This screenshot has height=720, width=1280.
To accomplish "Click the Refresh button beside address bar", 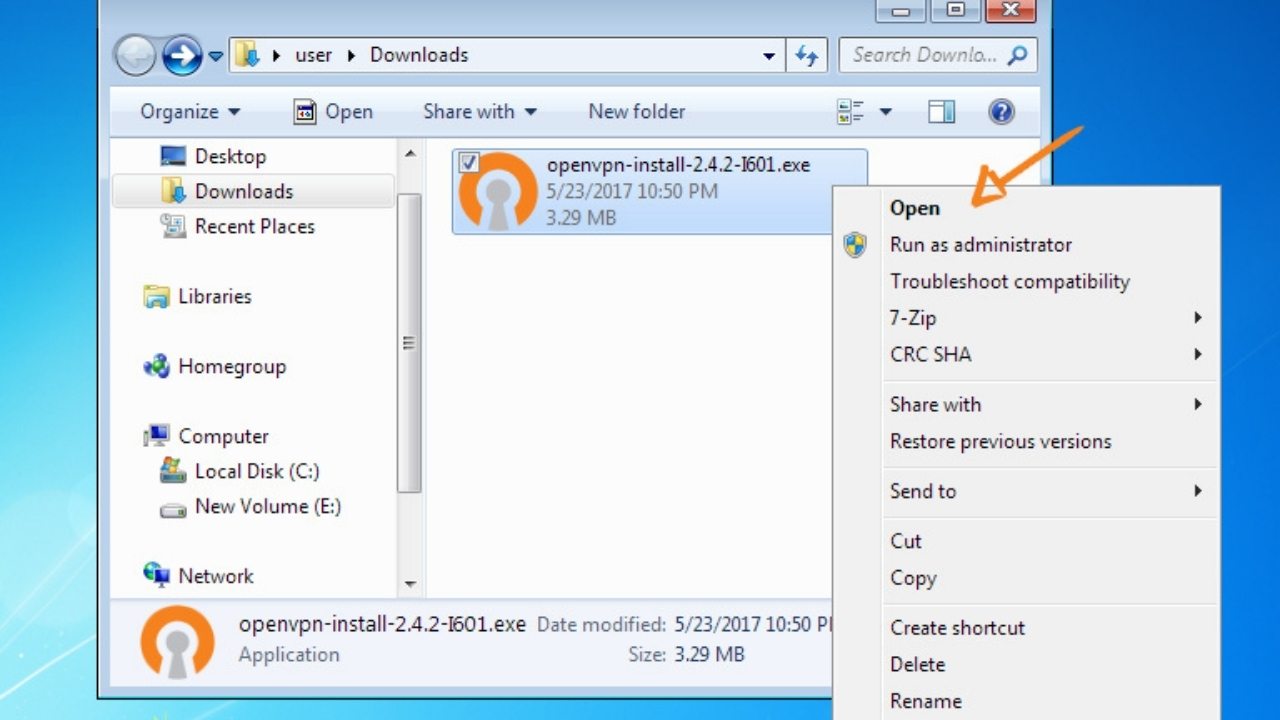I will pyautogui.click(x=807, y=56).
